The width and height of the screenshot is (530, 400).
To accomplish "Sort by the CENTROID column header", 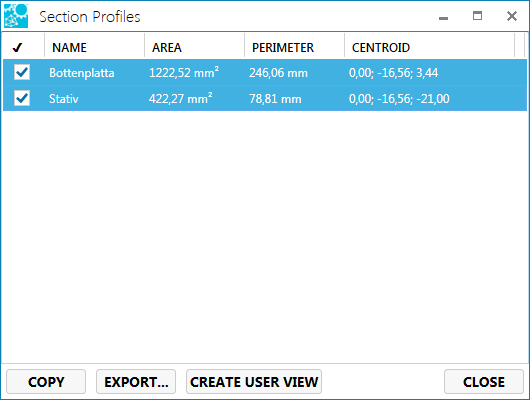I will pyautogui.click(x=381, y=47).
